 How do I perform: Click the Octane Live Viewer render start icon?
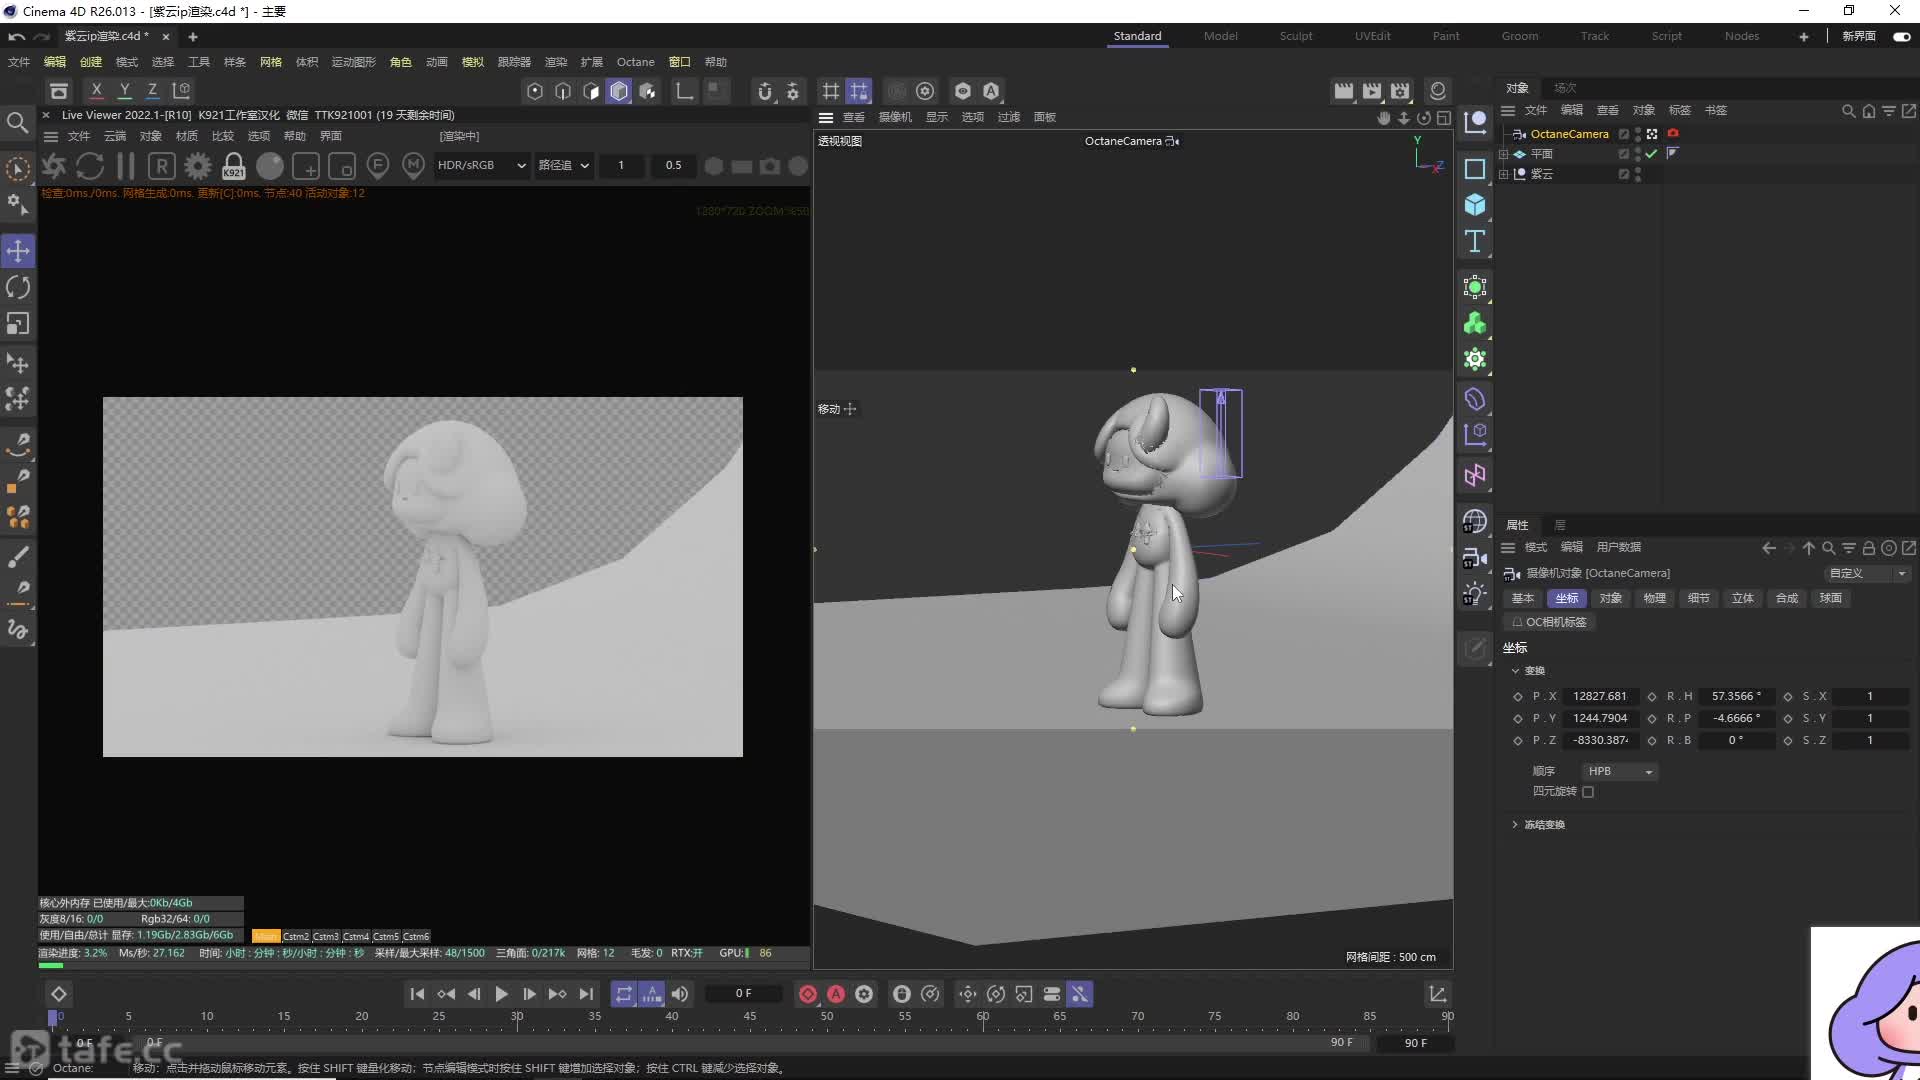point(54,166)
